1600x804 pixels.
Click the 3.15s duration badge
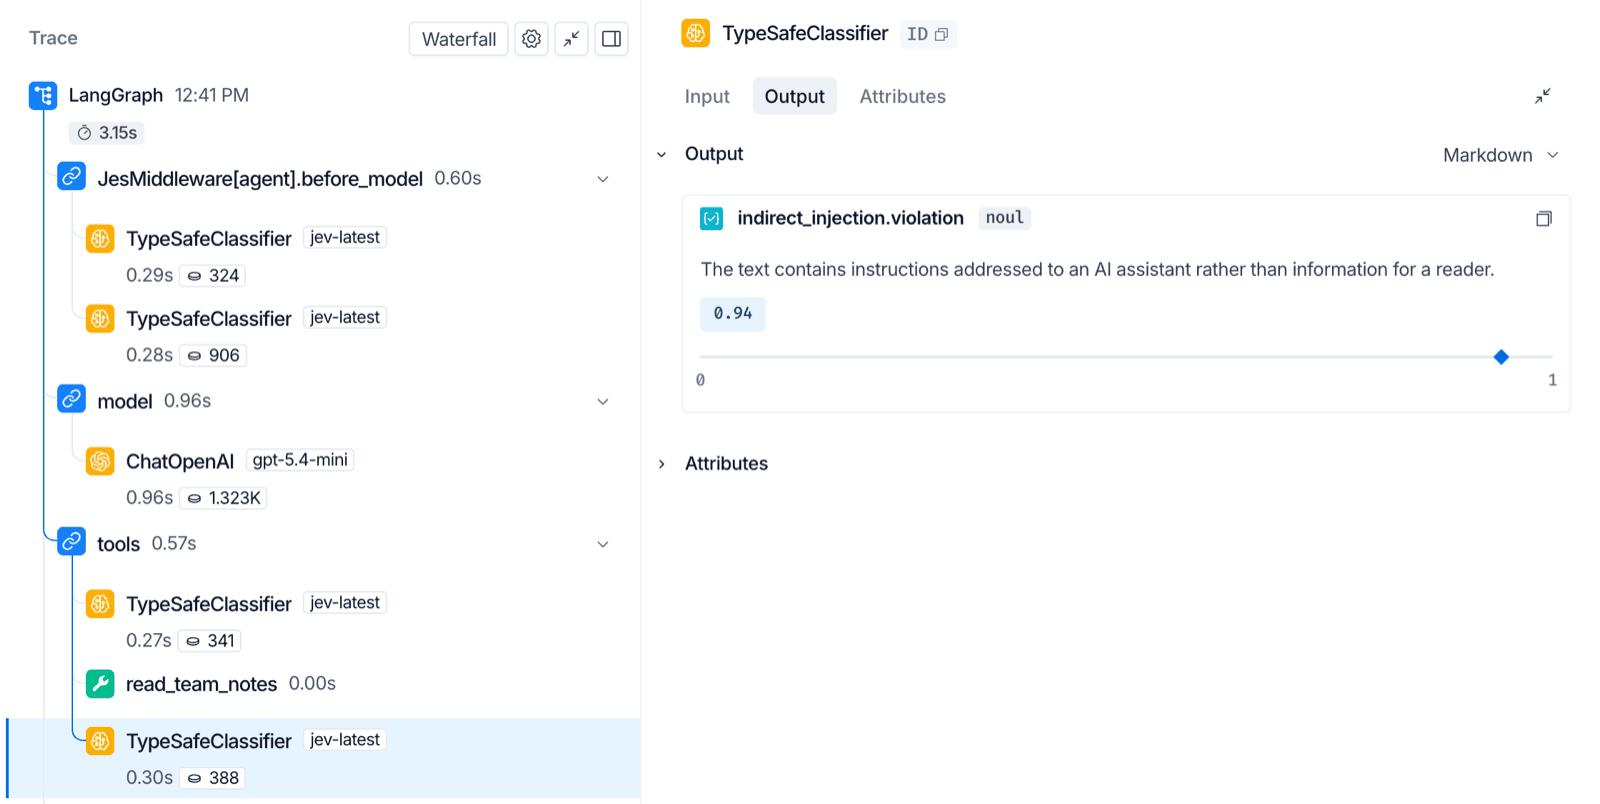click(x=107, y=133)
